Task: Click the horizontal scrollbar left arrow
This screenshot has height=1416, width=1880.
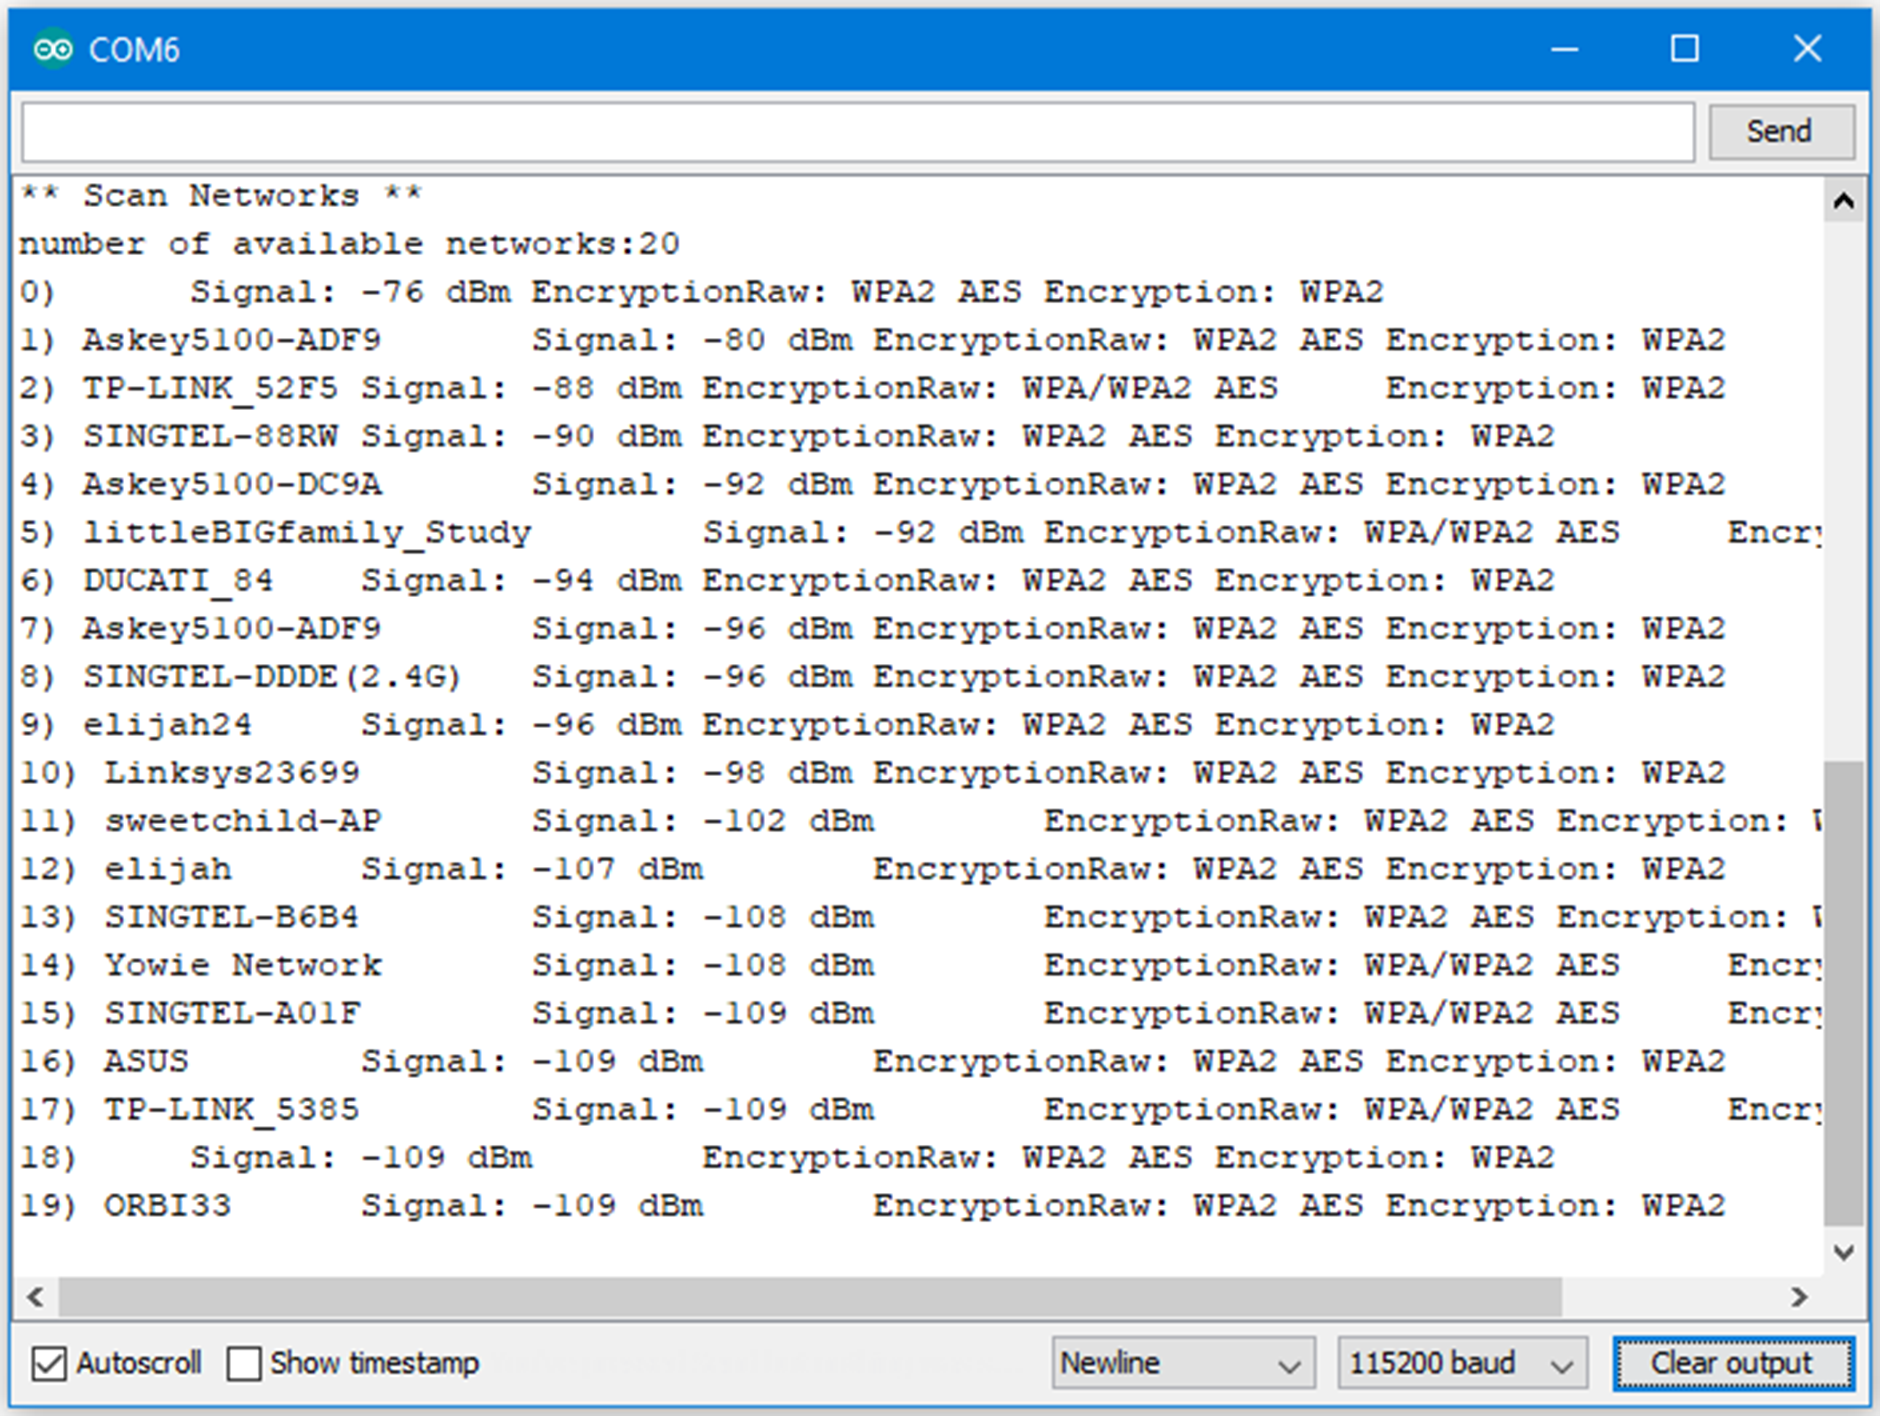Action: 36,1297
